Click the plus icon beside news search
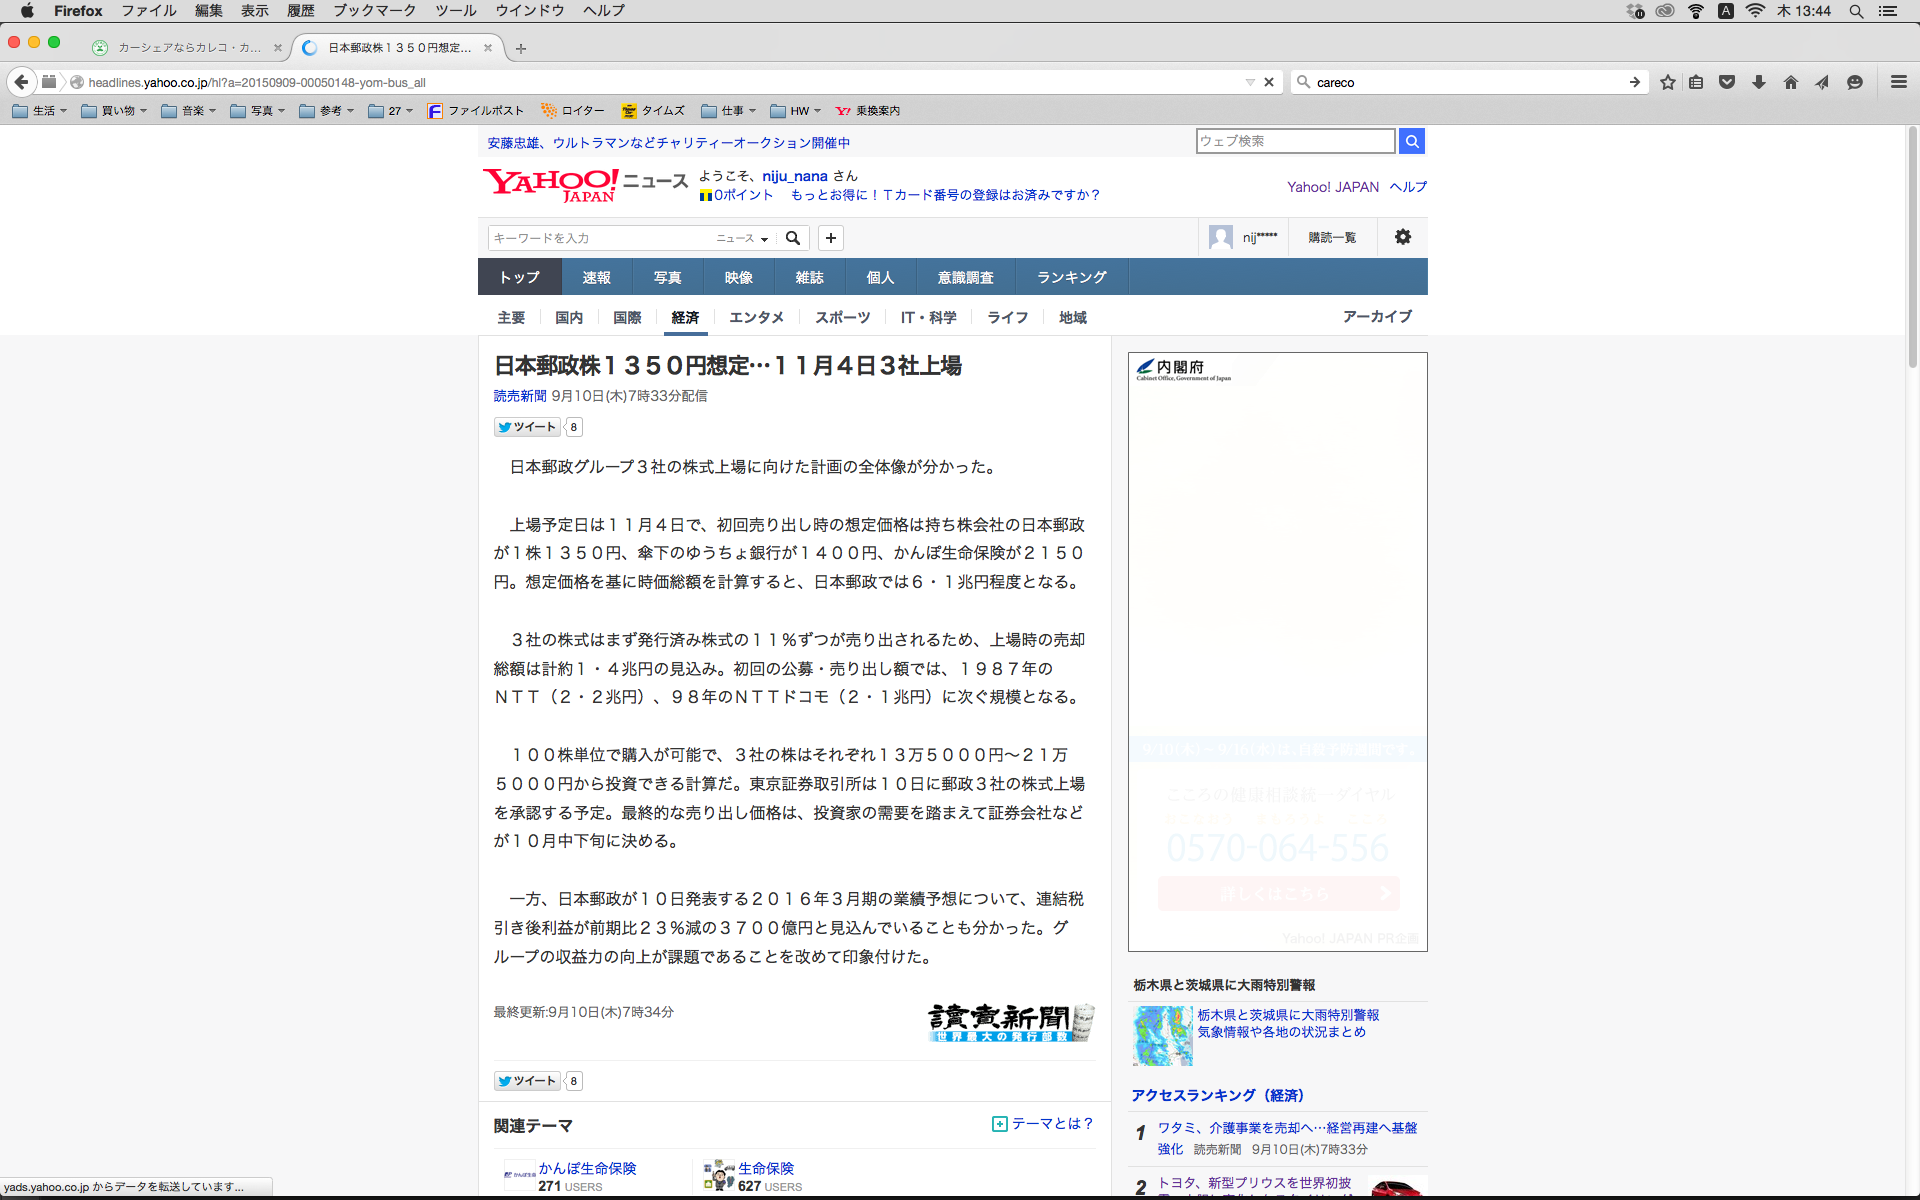 [x=830, y=238]
